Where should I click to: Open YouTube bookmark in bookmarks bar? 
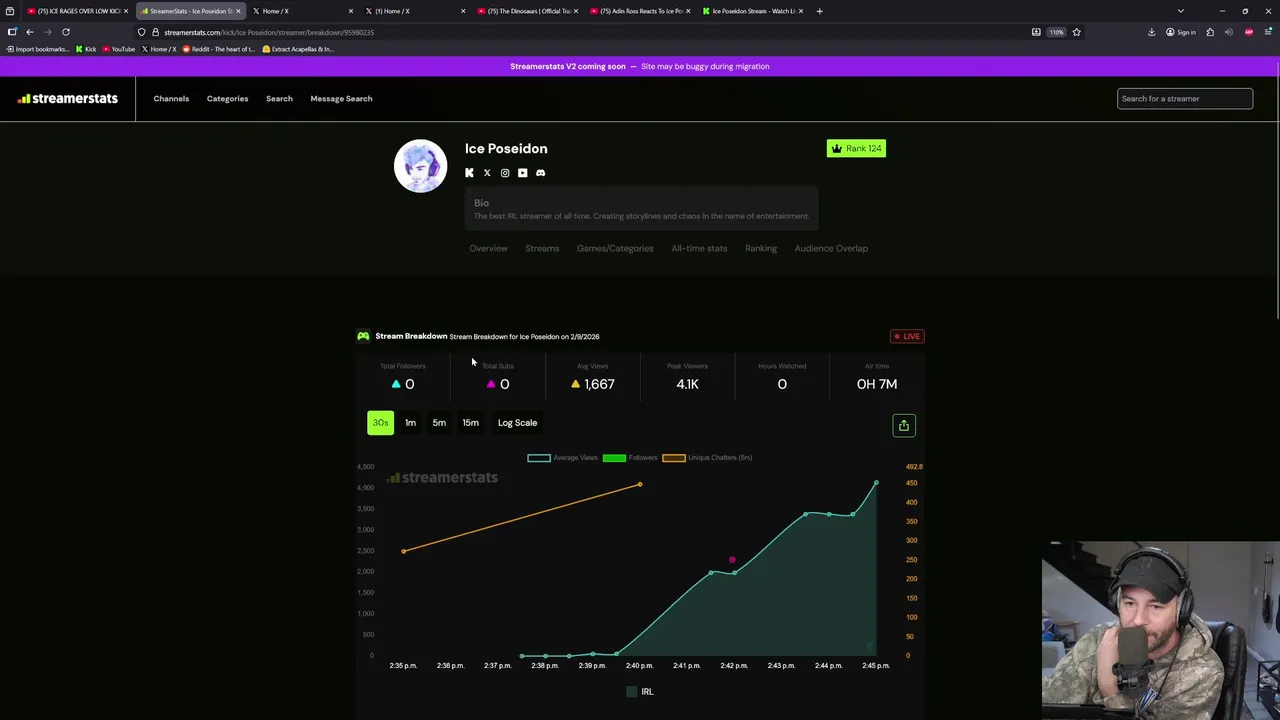[x=119, y=49]
